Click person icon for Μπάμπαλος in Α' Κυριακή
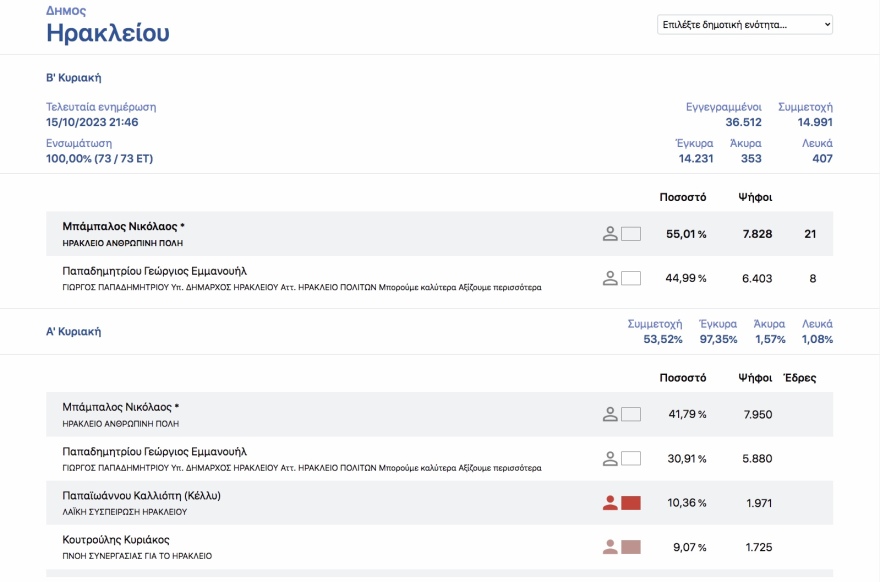Image resolution: width=880 pixels, height=582 pixels. [609, 414]
